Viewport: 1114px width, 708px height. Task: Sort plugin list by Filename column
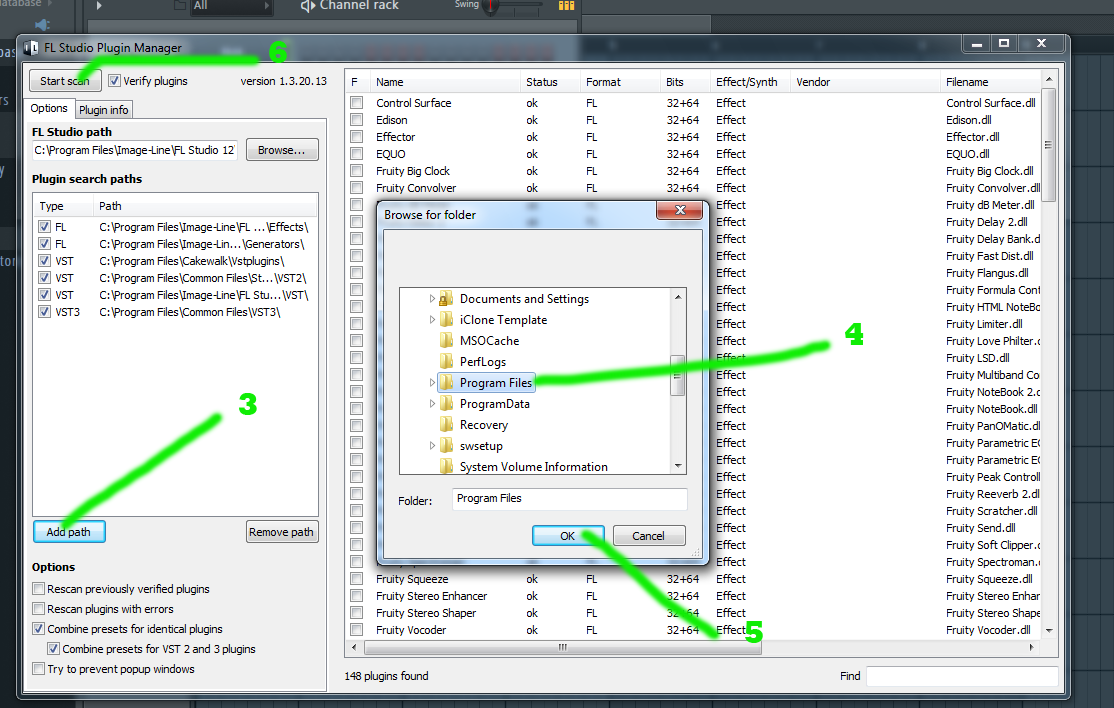991,82
